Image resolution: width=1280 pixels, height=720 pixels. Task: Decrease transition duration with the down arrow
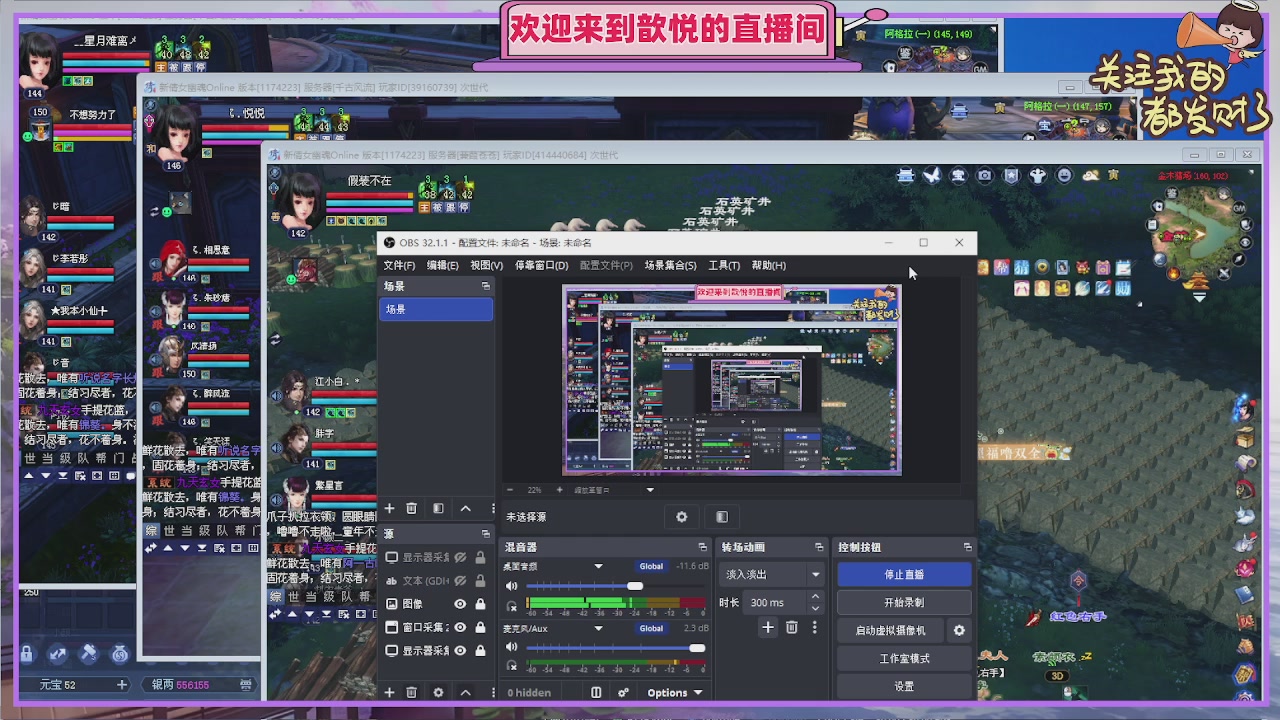point(815,608)
